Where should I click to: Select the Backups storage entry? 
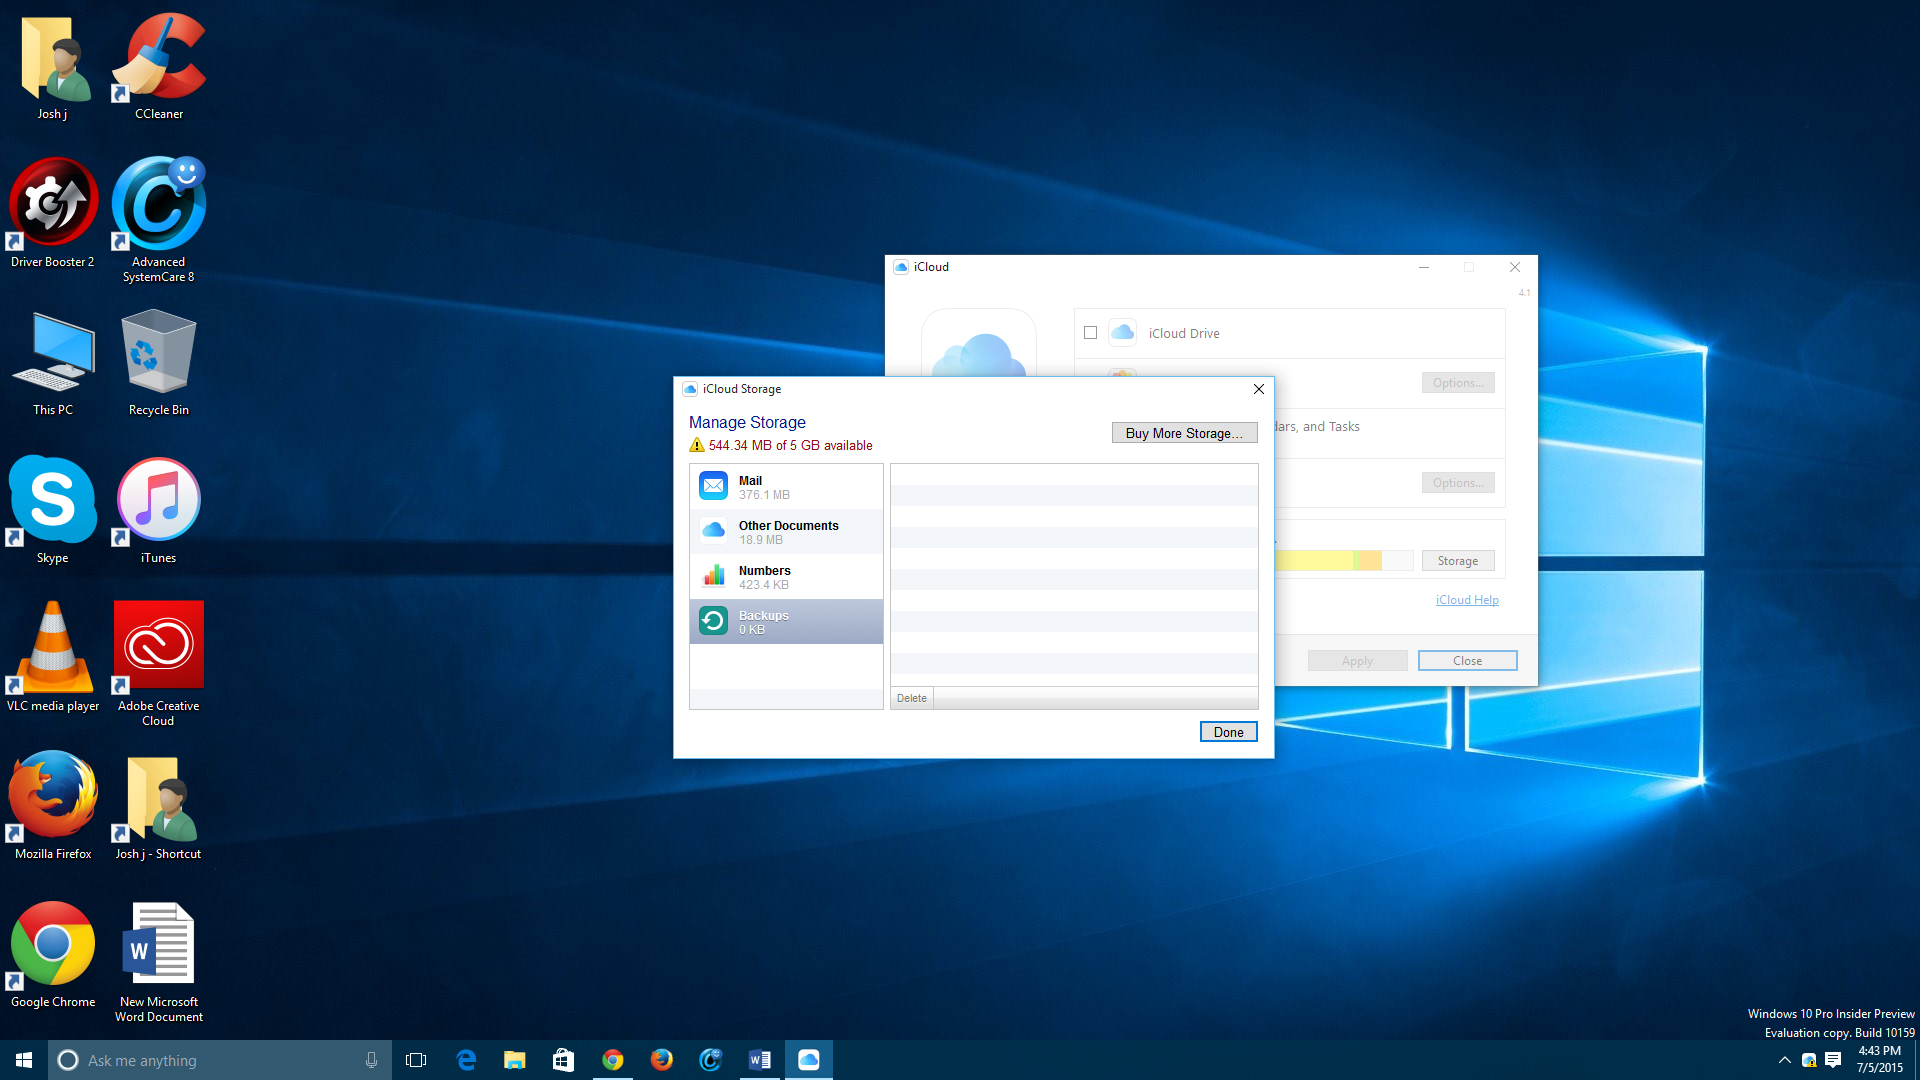786,622
